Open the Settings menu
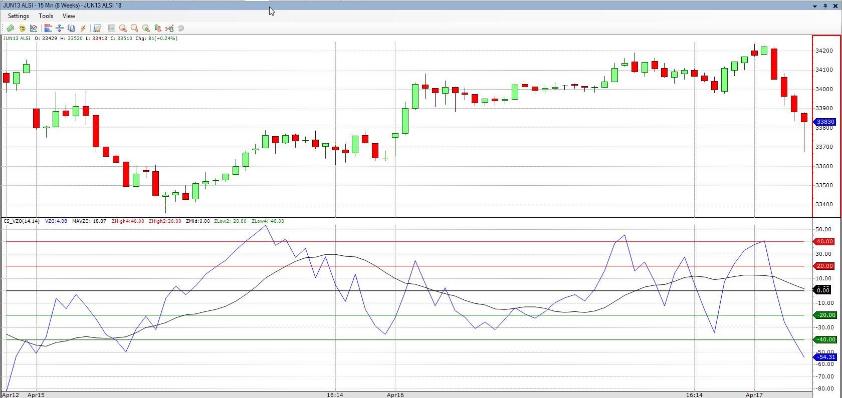 (18, 16)
